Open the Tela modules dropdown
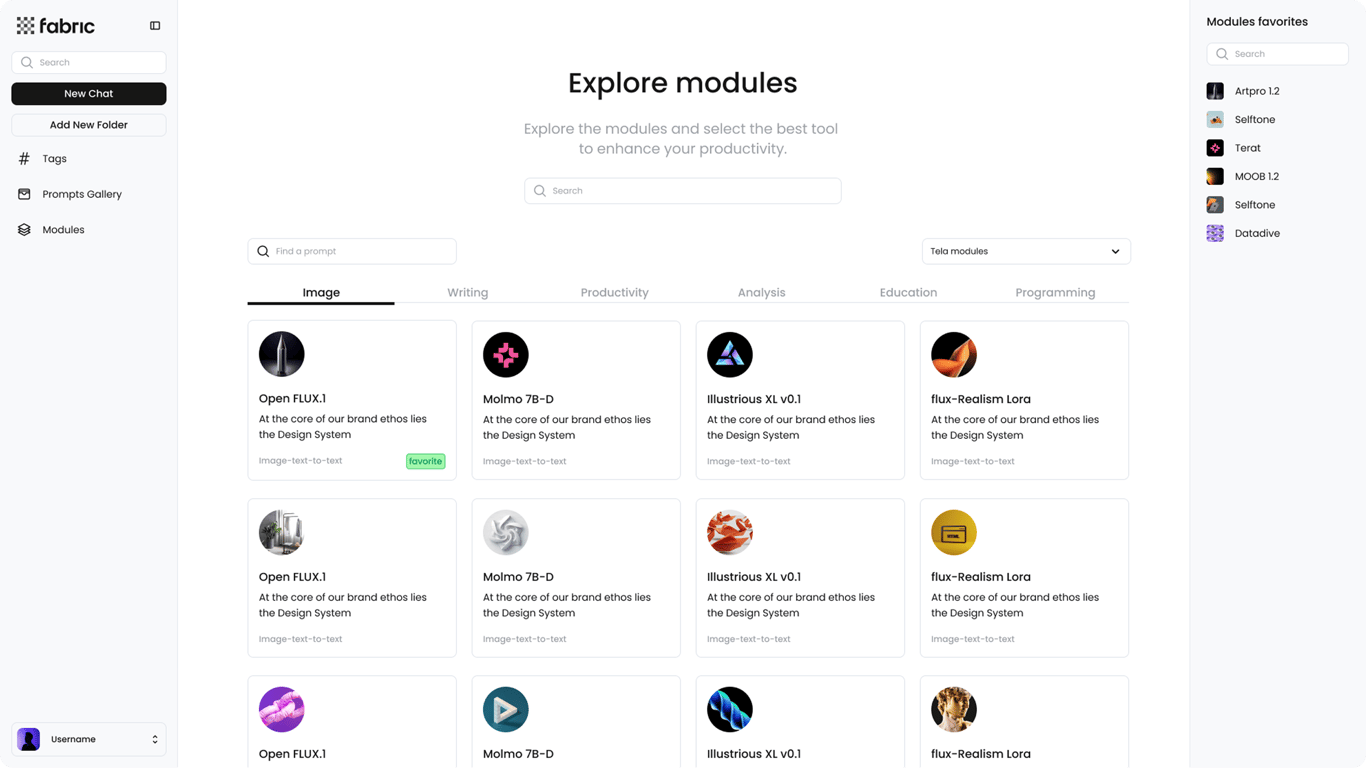1366x768 pixels. [x=1026, y=251]
